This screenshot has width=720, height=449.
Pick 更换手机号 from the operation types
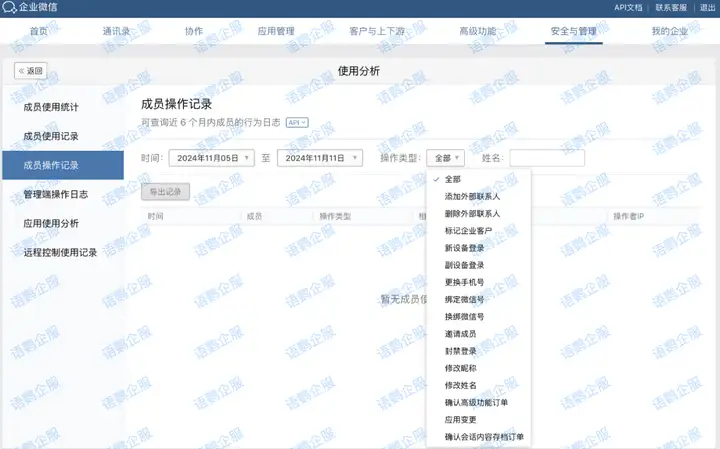point(464,282)
